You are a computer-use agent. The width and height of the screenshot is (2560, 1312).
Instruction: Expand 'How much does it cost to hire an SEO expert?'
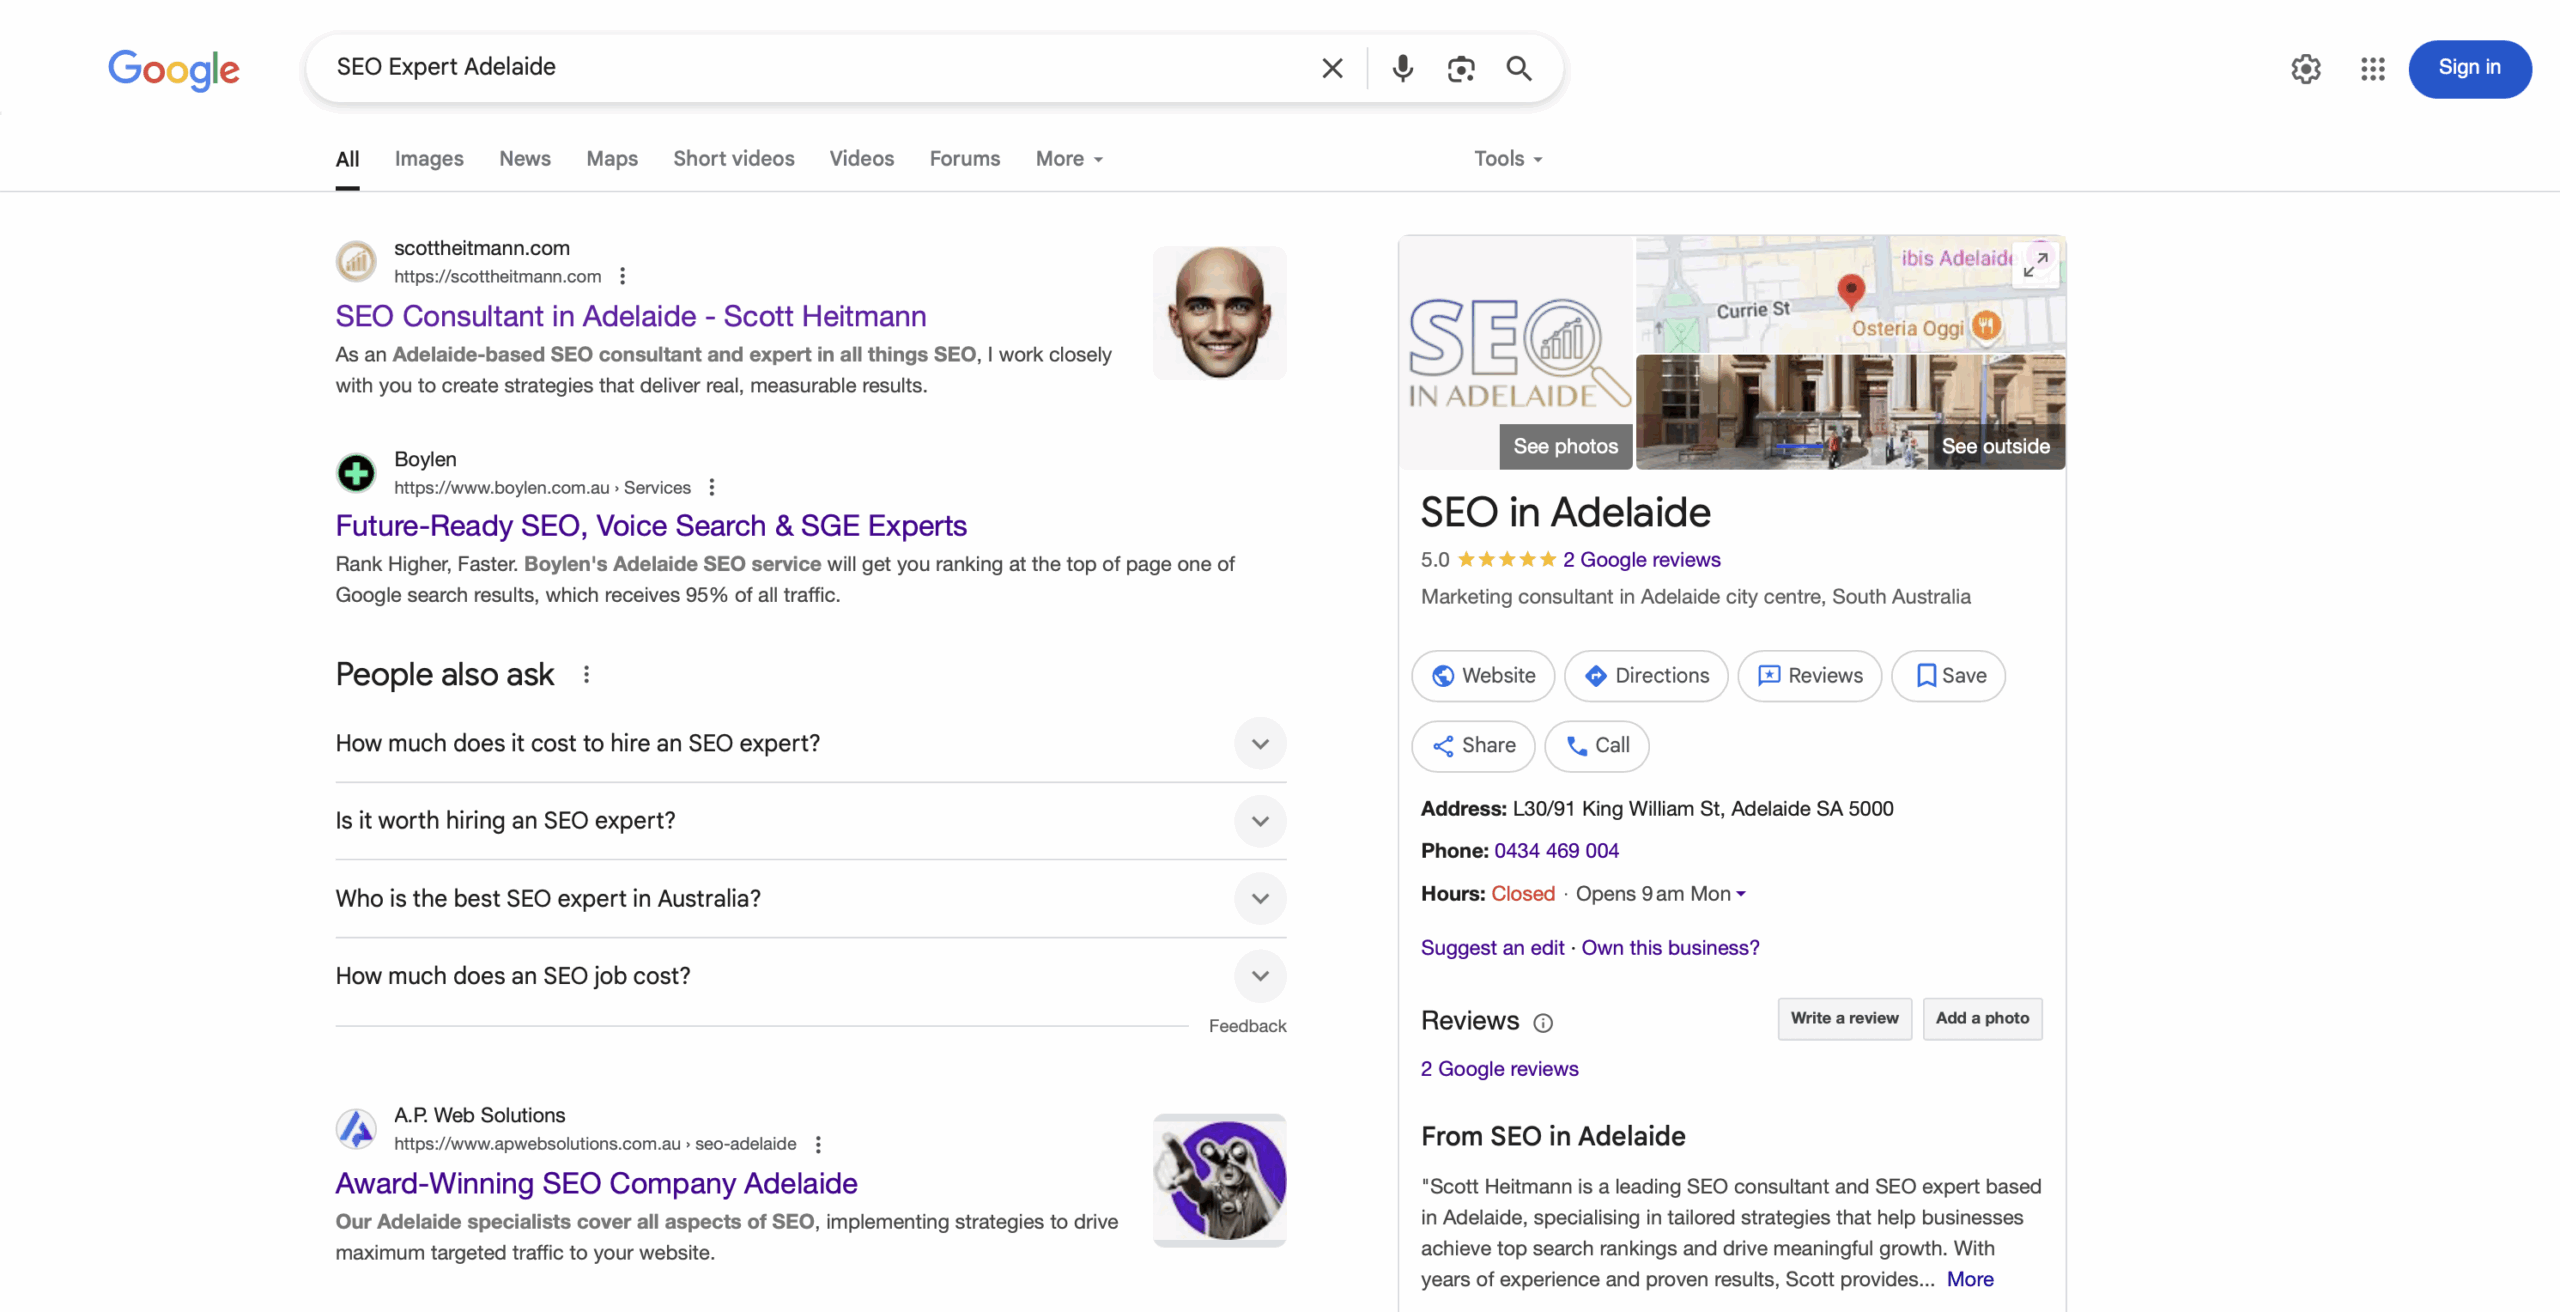coord(811,743)
